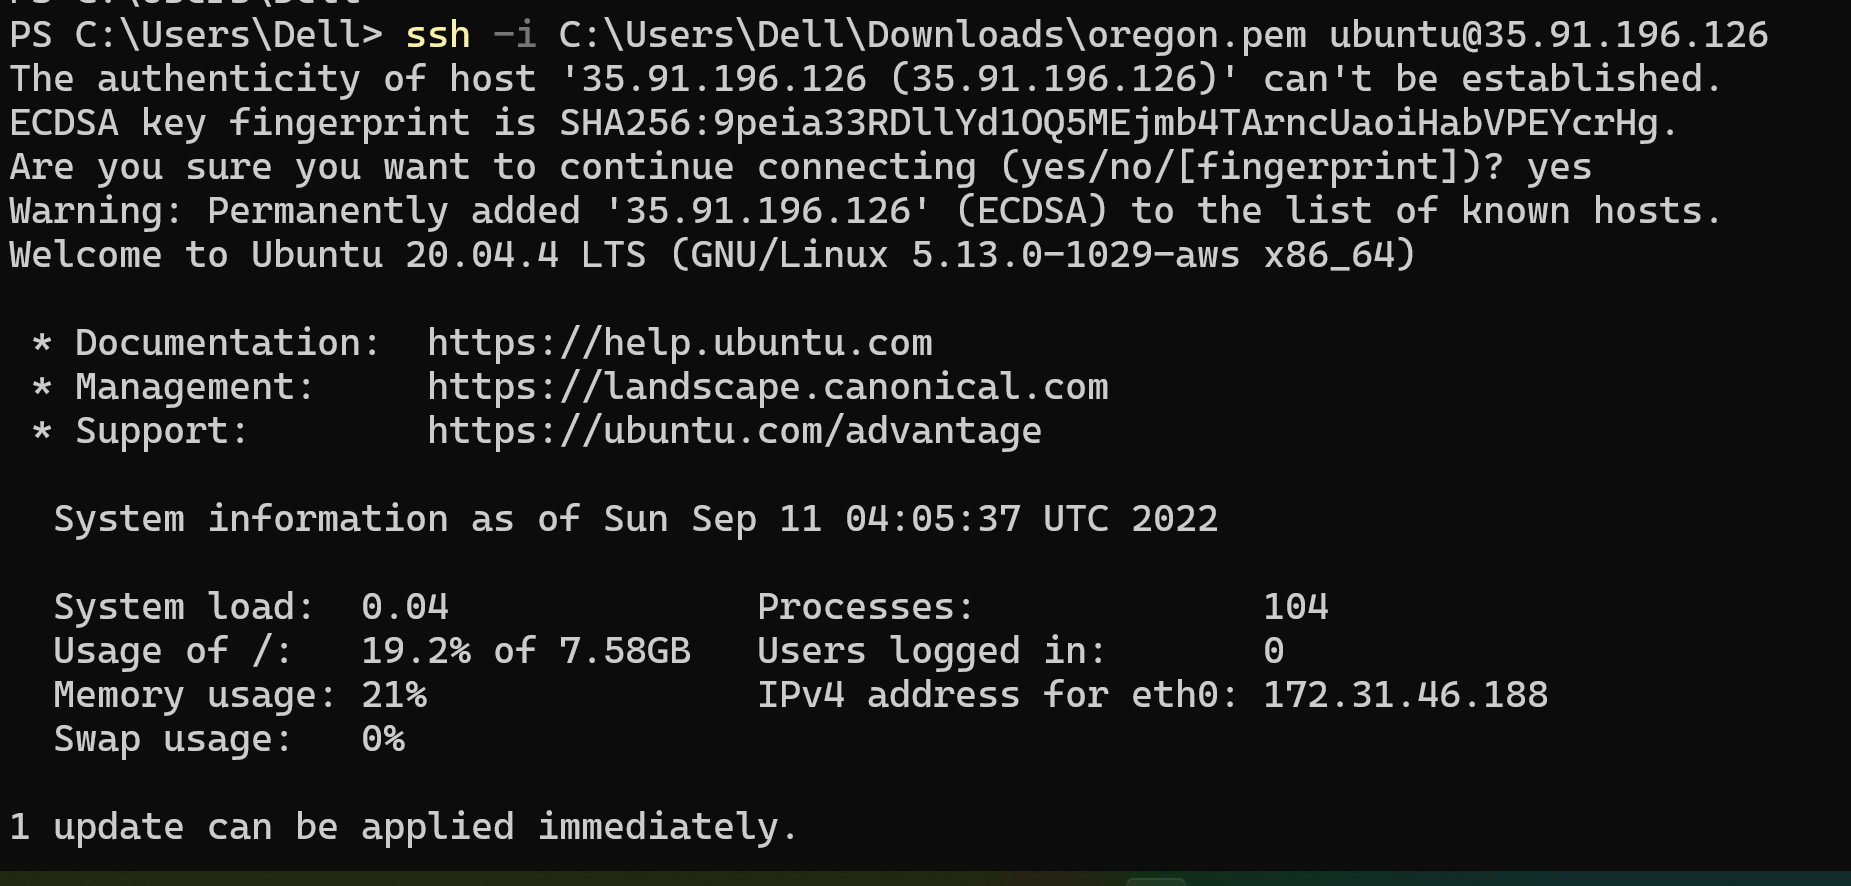Image resolution: width=1851 pixels, height=886 pixels.
Task: Click the processes count 104
Action: [1296, 607]
